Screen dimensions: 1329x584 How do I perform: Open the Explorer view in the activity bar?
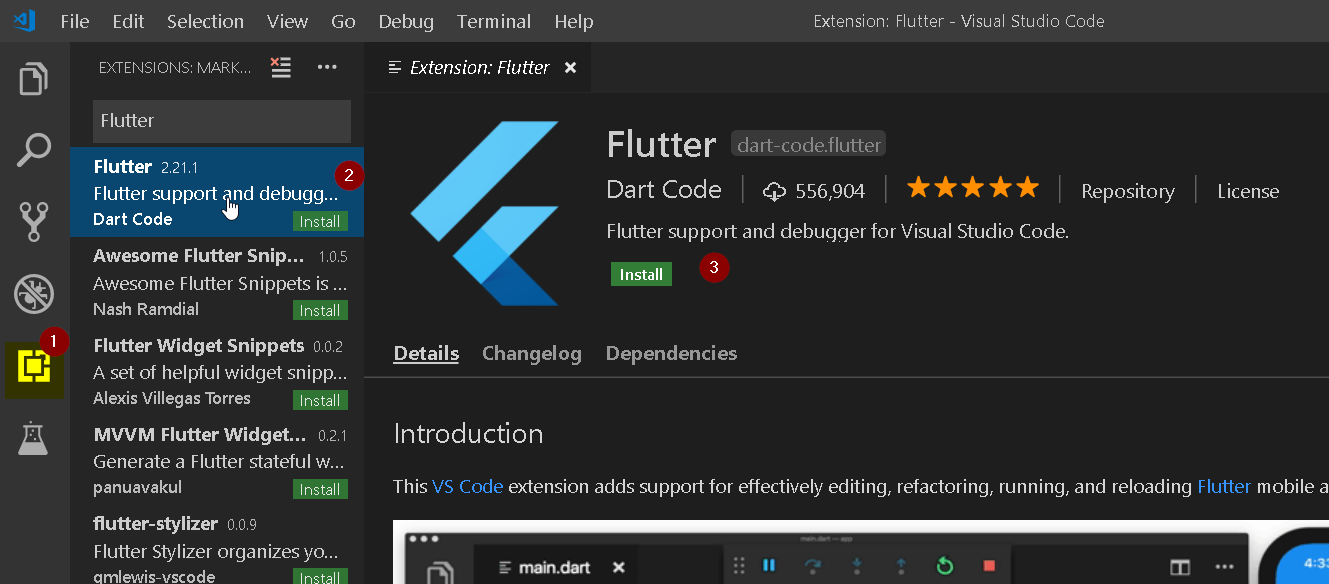click(x=34, y=78)
